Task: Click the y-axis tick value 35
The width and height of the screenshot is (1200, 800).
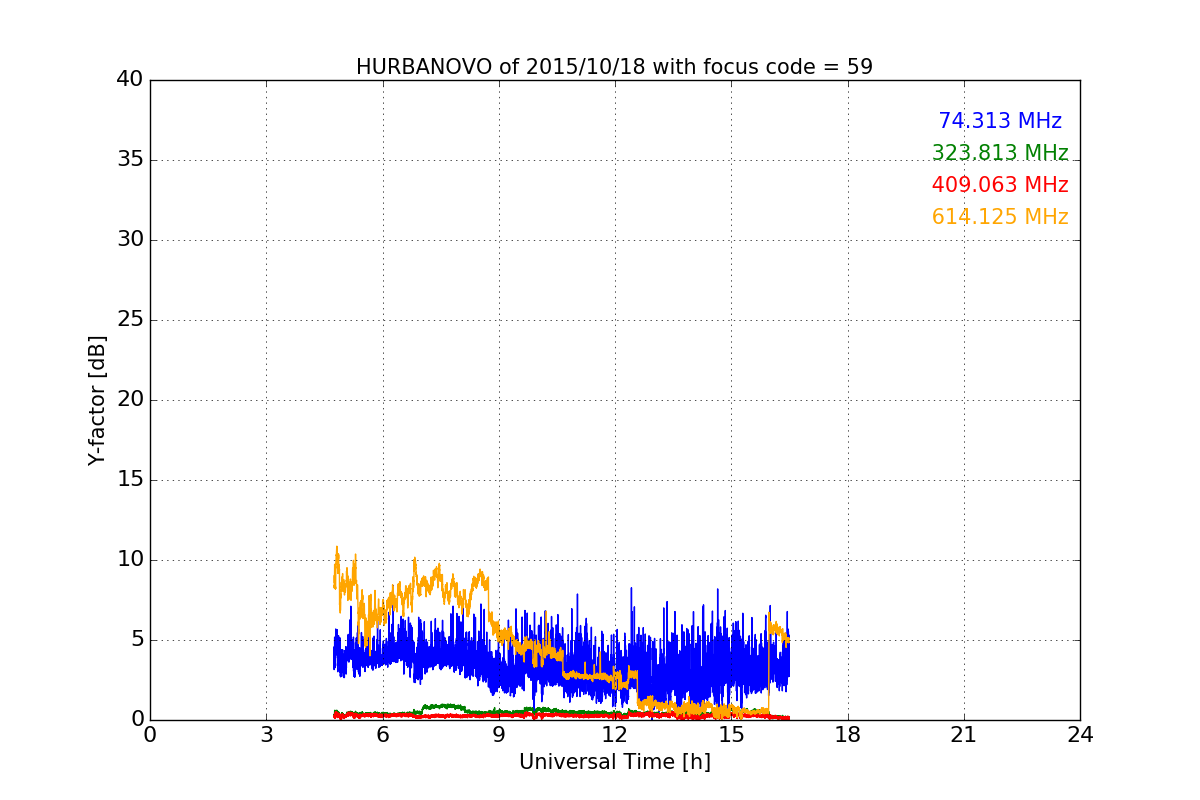Action: [x=130, y=160]
